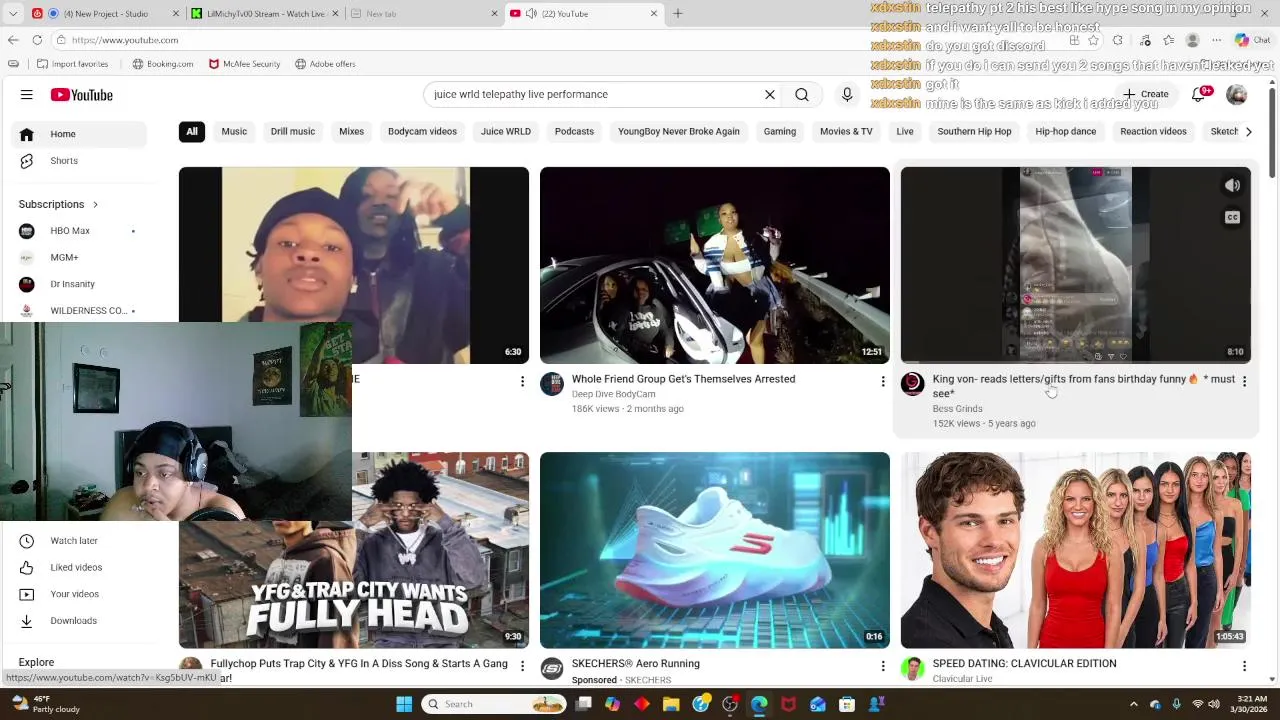The width and height of the screenshot is (1280, 720).
Task: Open browser settings ellipsis menu
Action: (1216, 40)
